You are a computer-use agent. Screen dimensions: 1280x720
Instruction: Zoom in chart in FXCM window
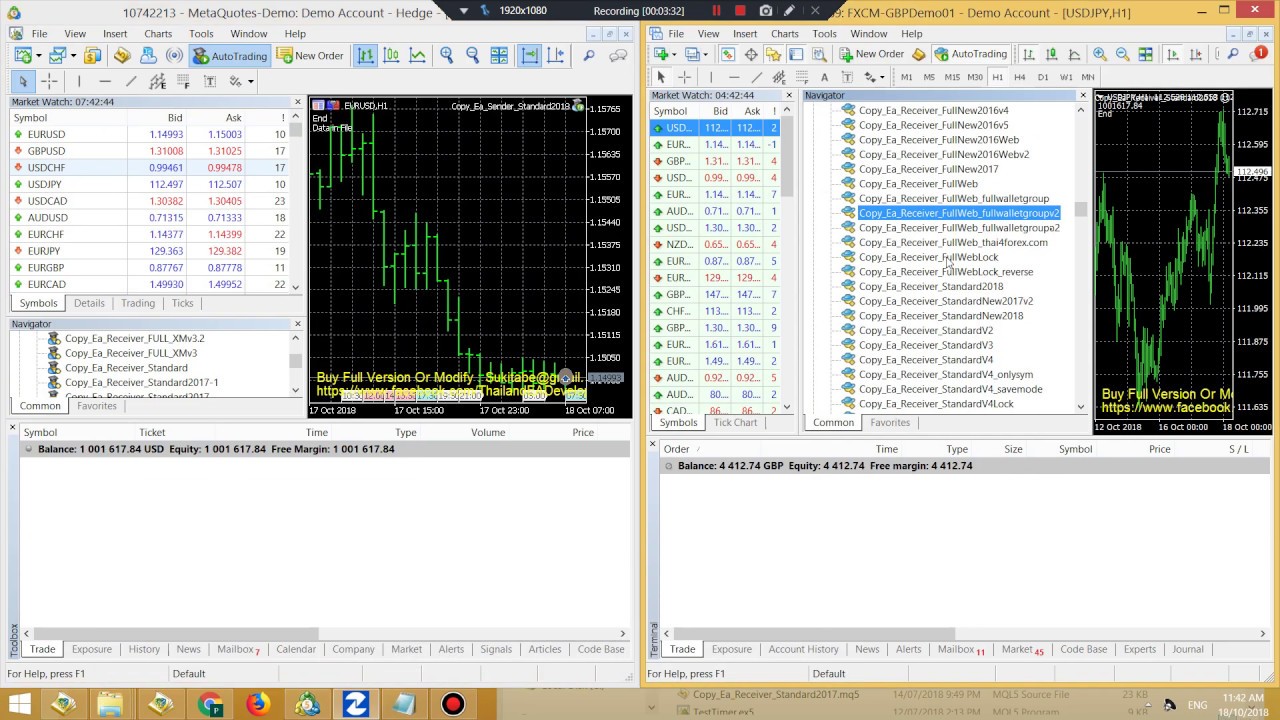1099,54
